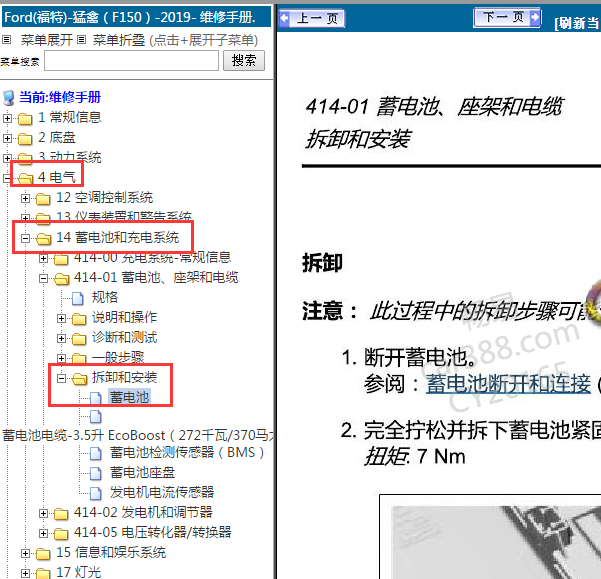Open the 蓄电池断开和连接 hyperlink

click(508, 384)
